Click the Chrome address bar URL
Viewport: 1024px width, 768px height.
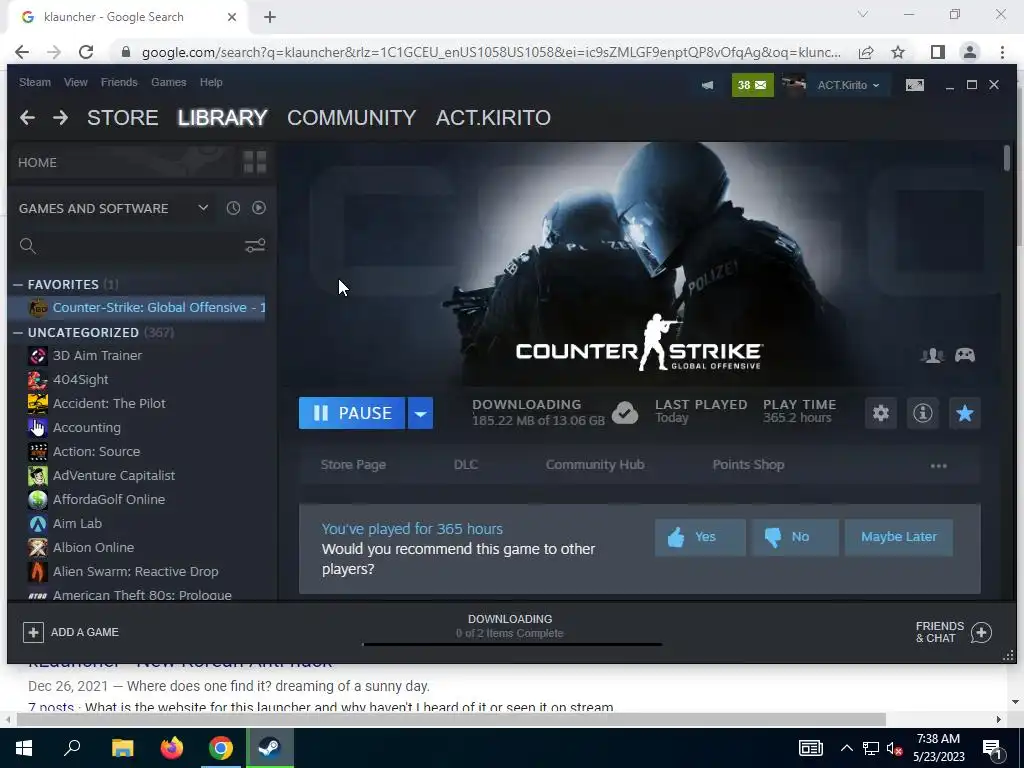click(x=491, y=52)
